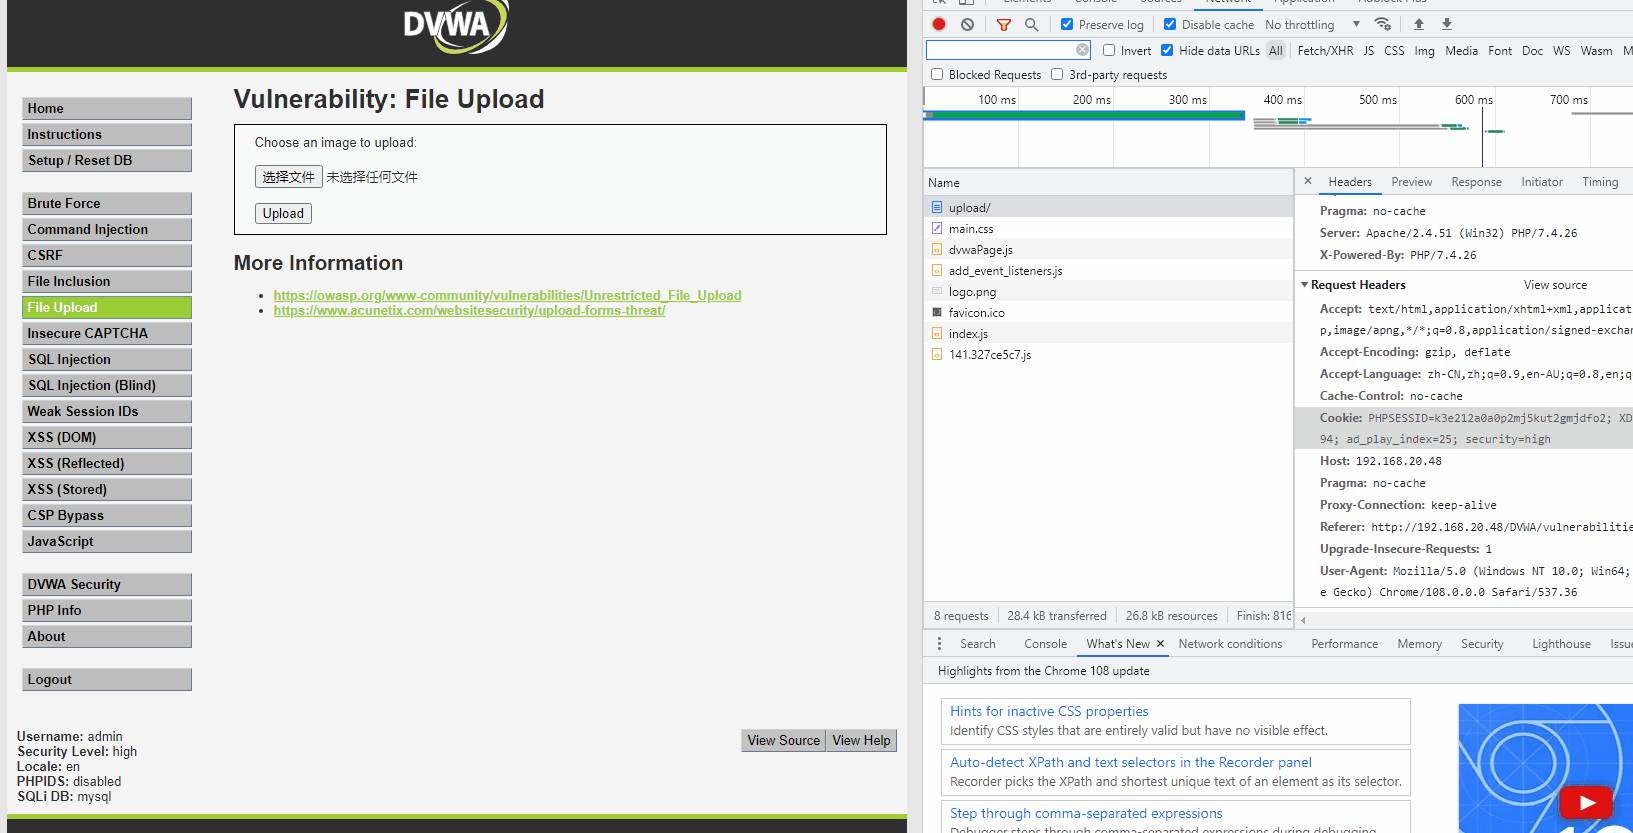
Task: Select the All request type filter
Action: coord(1275,51)
